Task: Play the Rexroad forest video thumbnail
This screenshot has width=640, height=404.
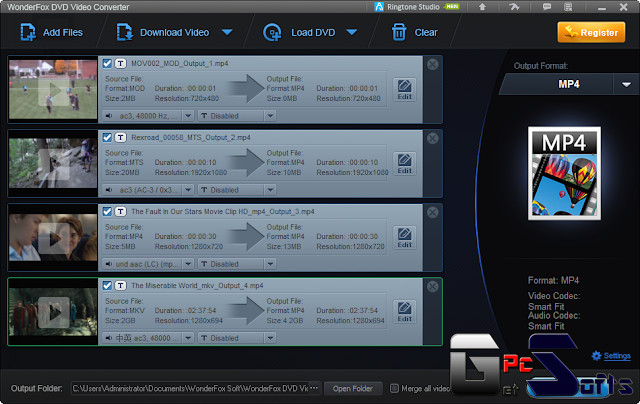Action: click(x=53, y=164)
